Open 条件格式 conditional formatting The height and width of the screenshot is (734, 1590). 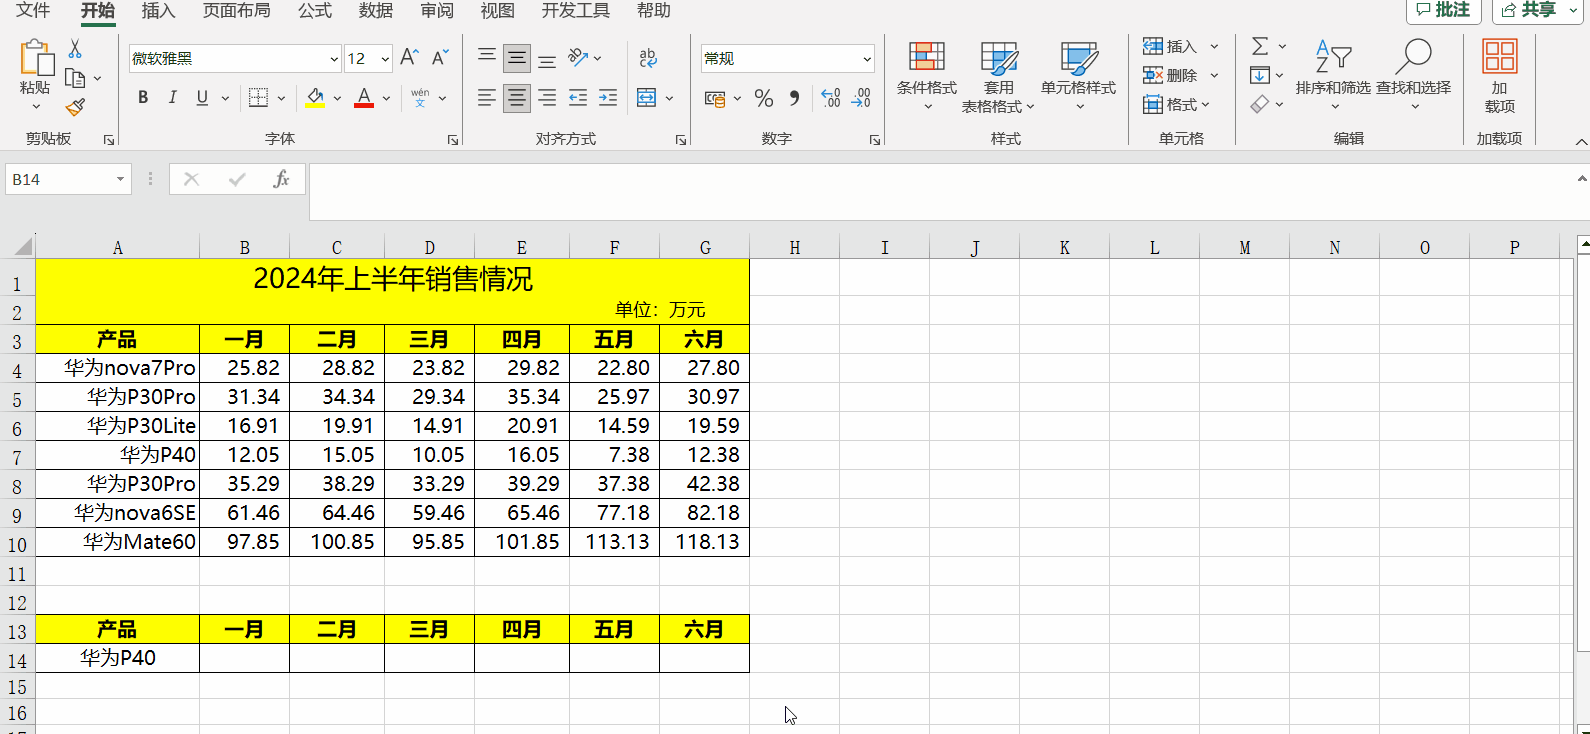tap(926, 75)
